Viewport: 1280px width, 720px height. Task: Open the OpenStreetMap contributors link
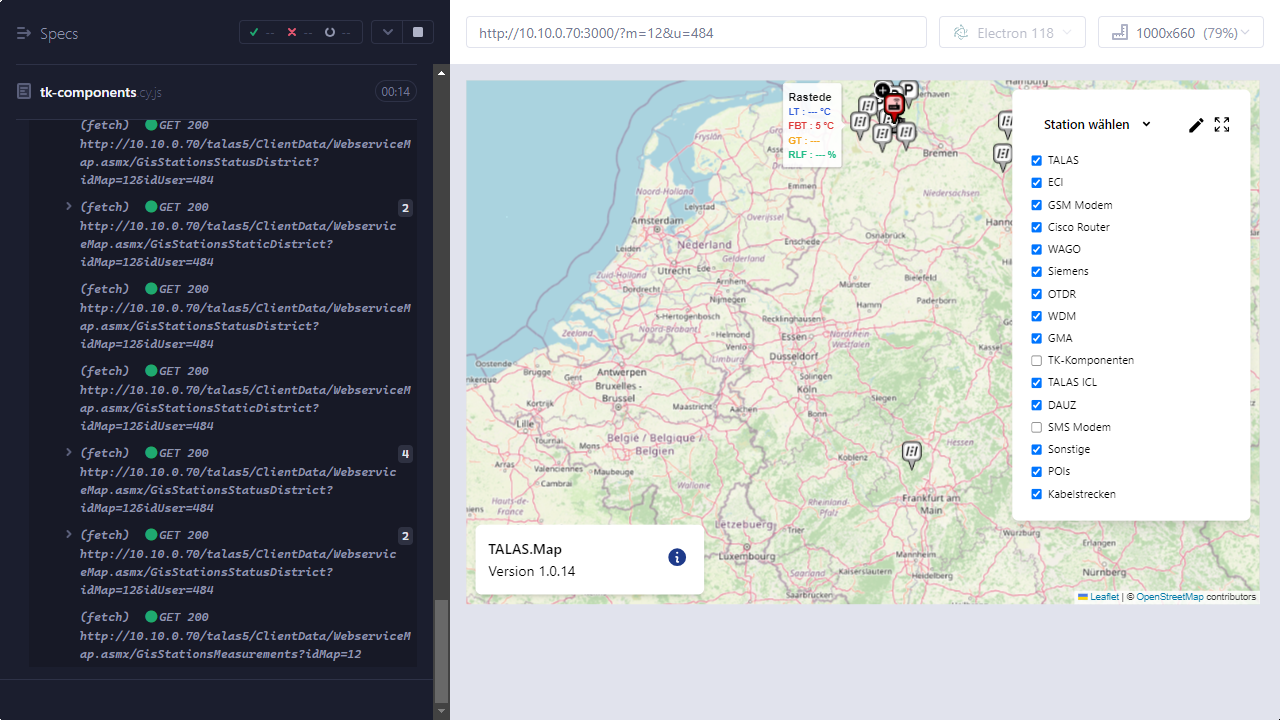point(1169,597)
